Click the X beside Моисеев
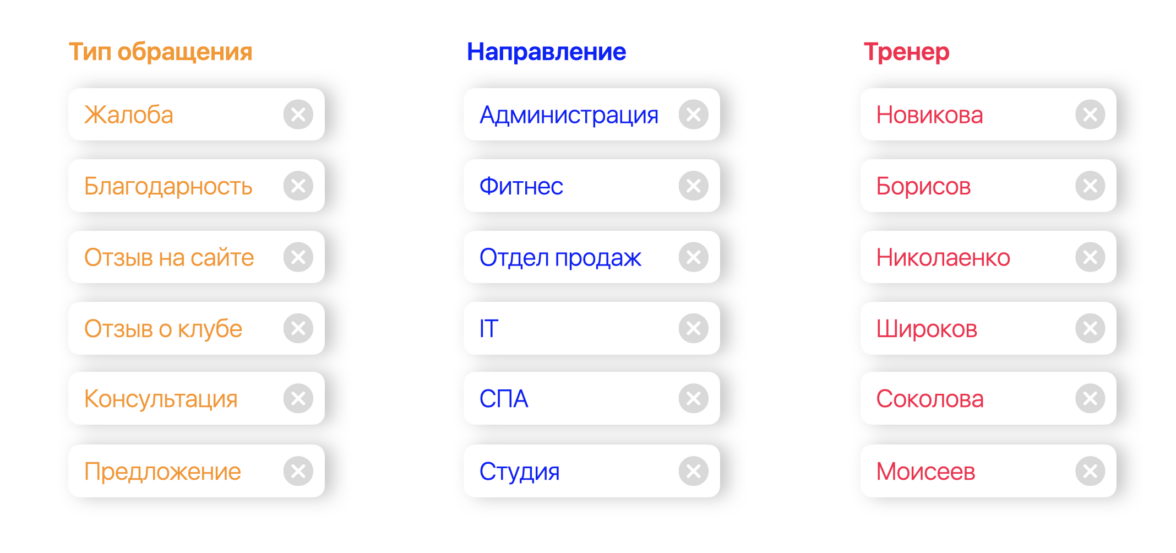Screen dimensions: 1176x553 tap(1090, 471)
